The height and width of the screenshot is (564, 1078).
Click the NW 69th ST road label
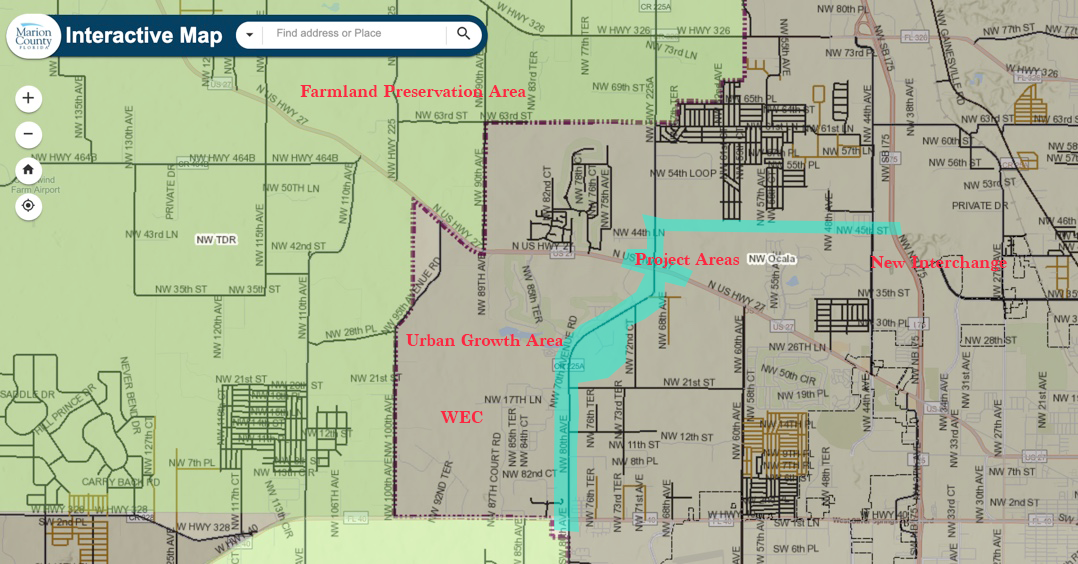[619, 87]
